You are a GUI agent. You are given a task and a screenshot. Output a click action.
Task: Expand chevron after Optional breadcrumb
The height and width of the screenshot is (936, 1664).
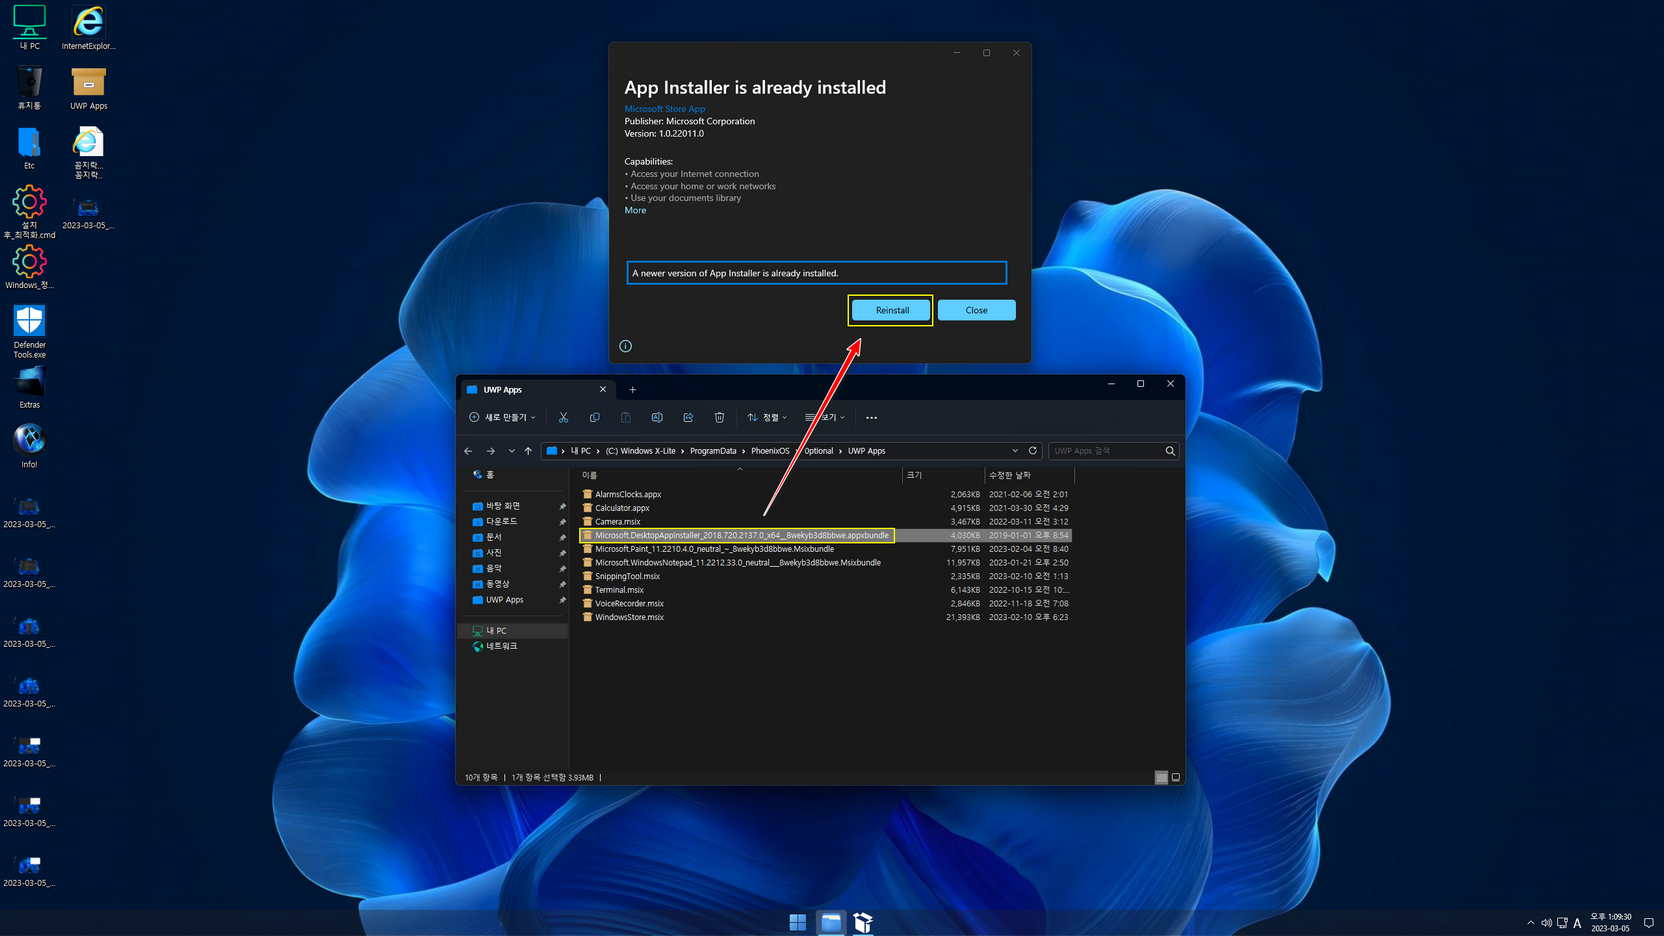pos(840,451)
